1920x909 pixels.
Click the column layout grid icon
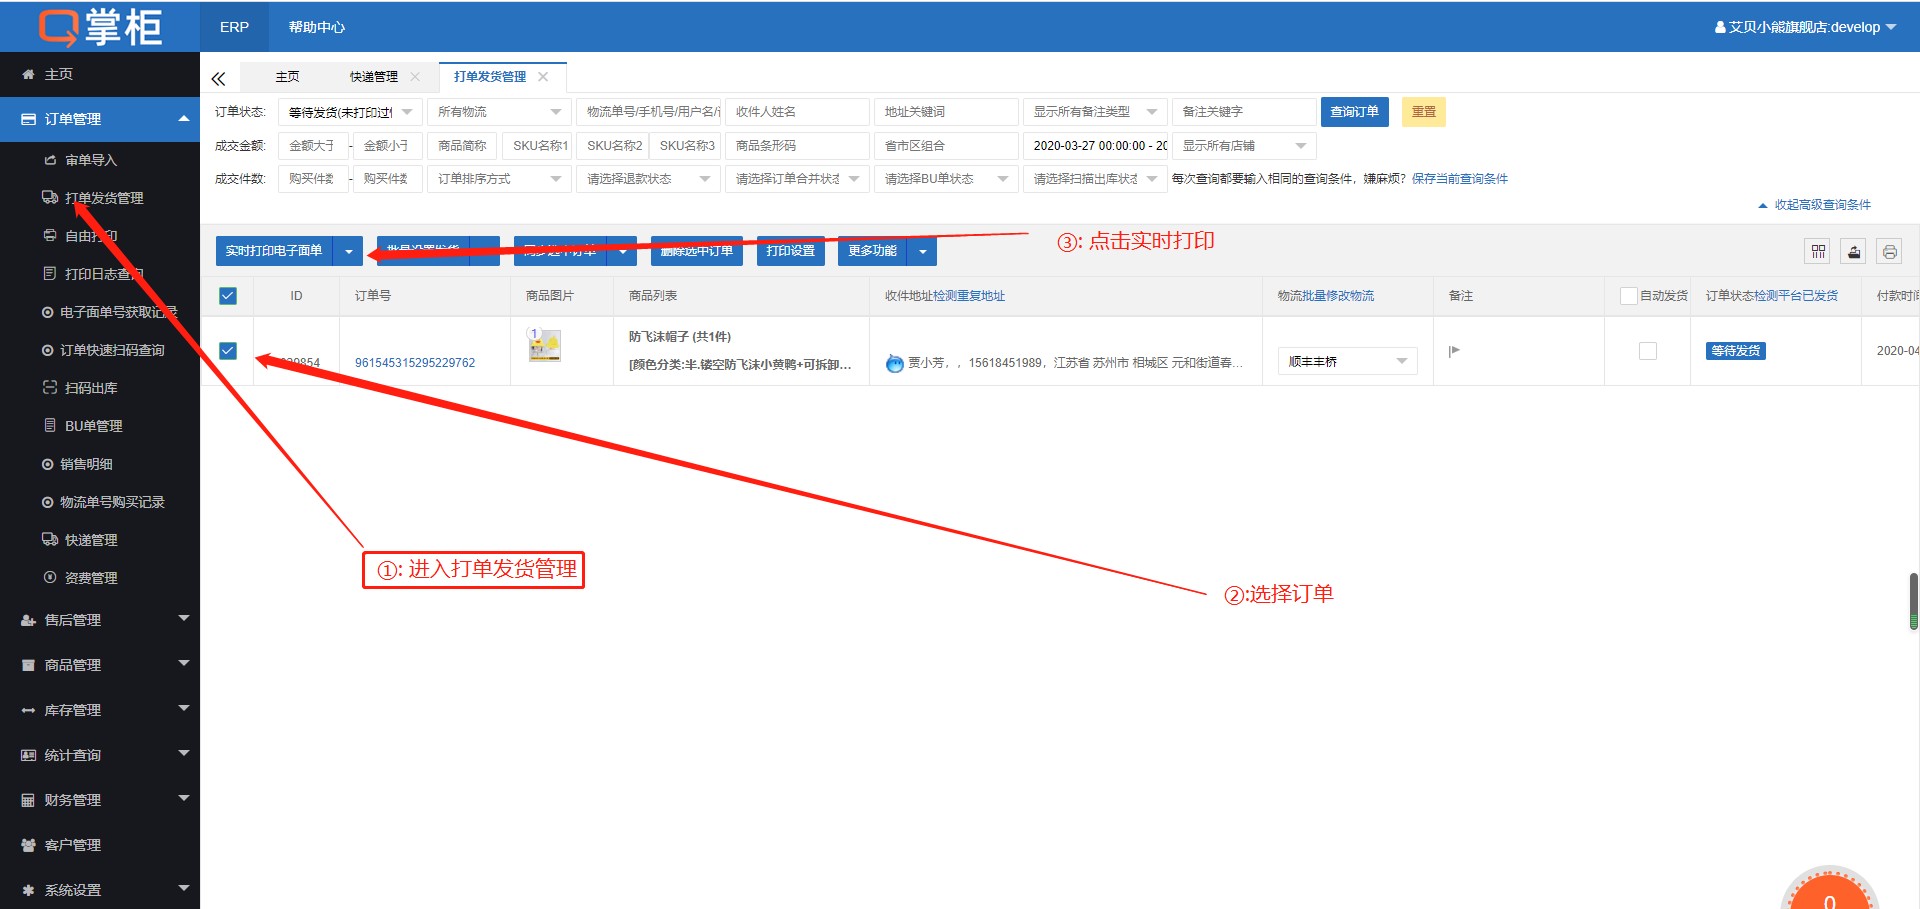point(1818,252)
